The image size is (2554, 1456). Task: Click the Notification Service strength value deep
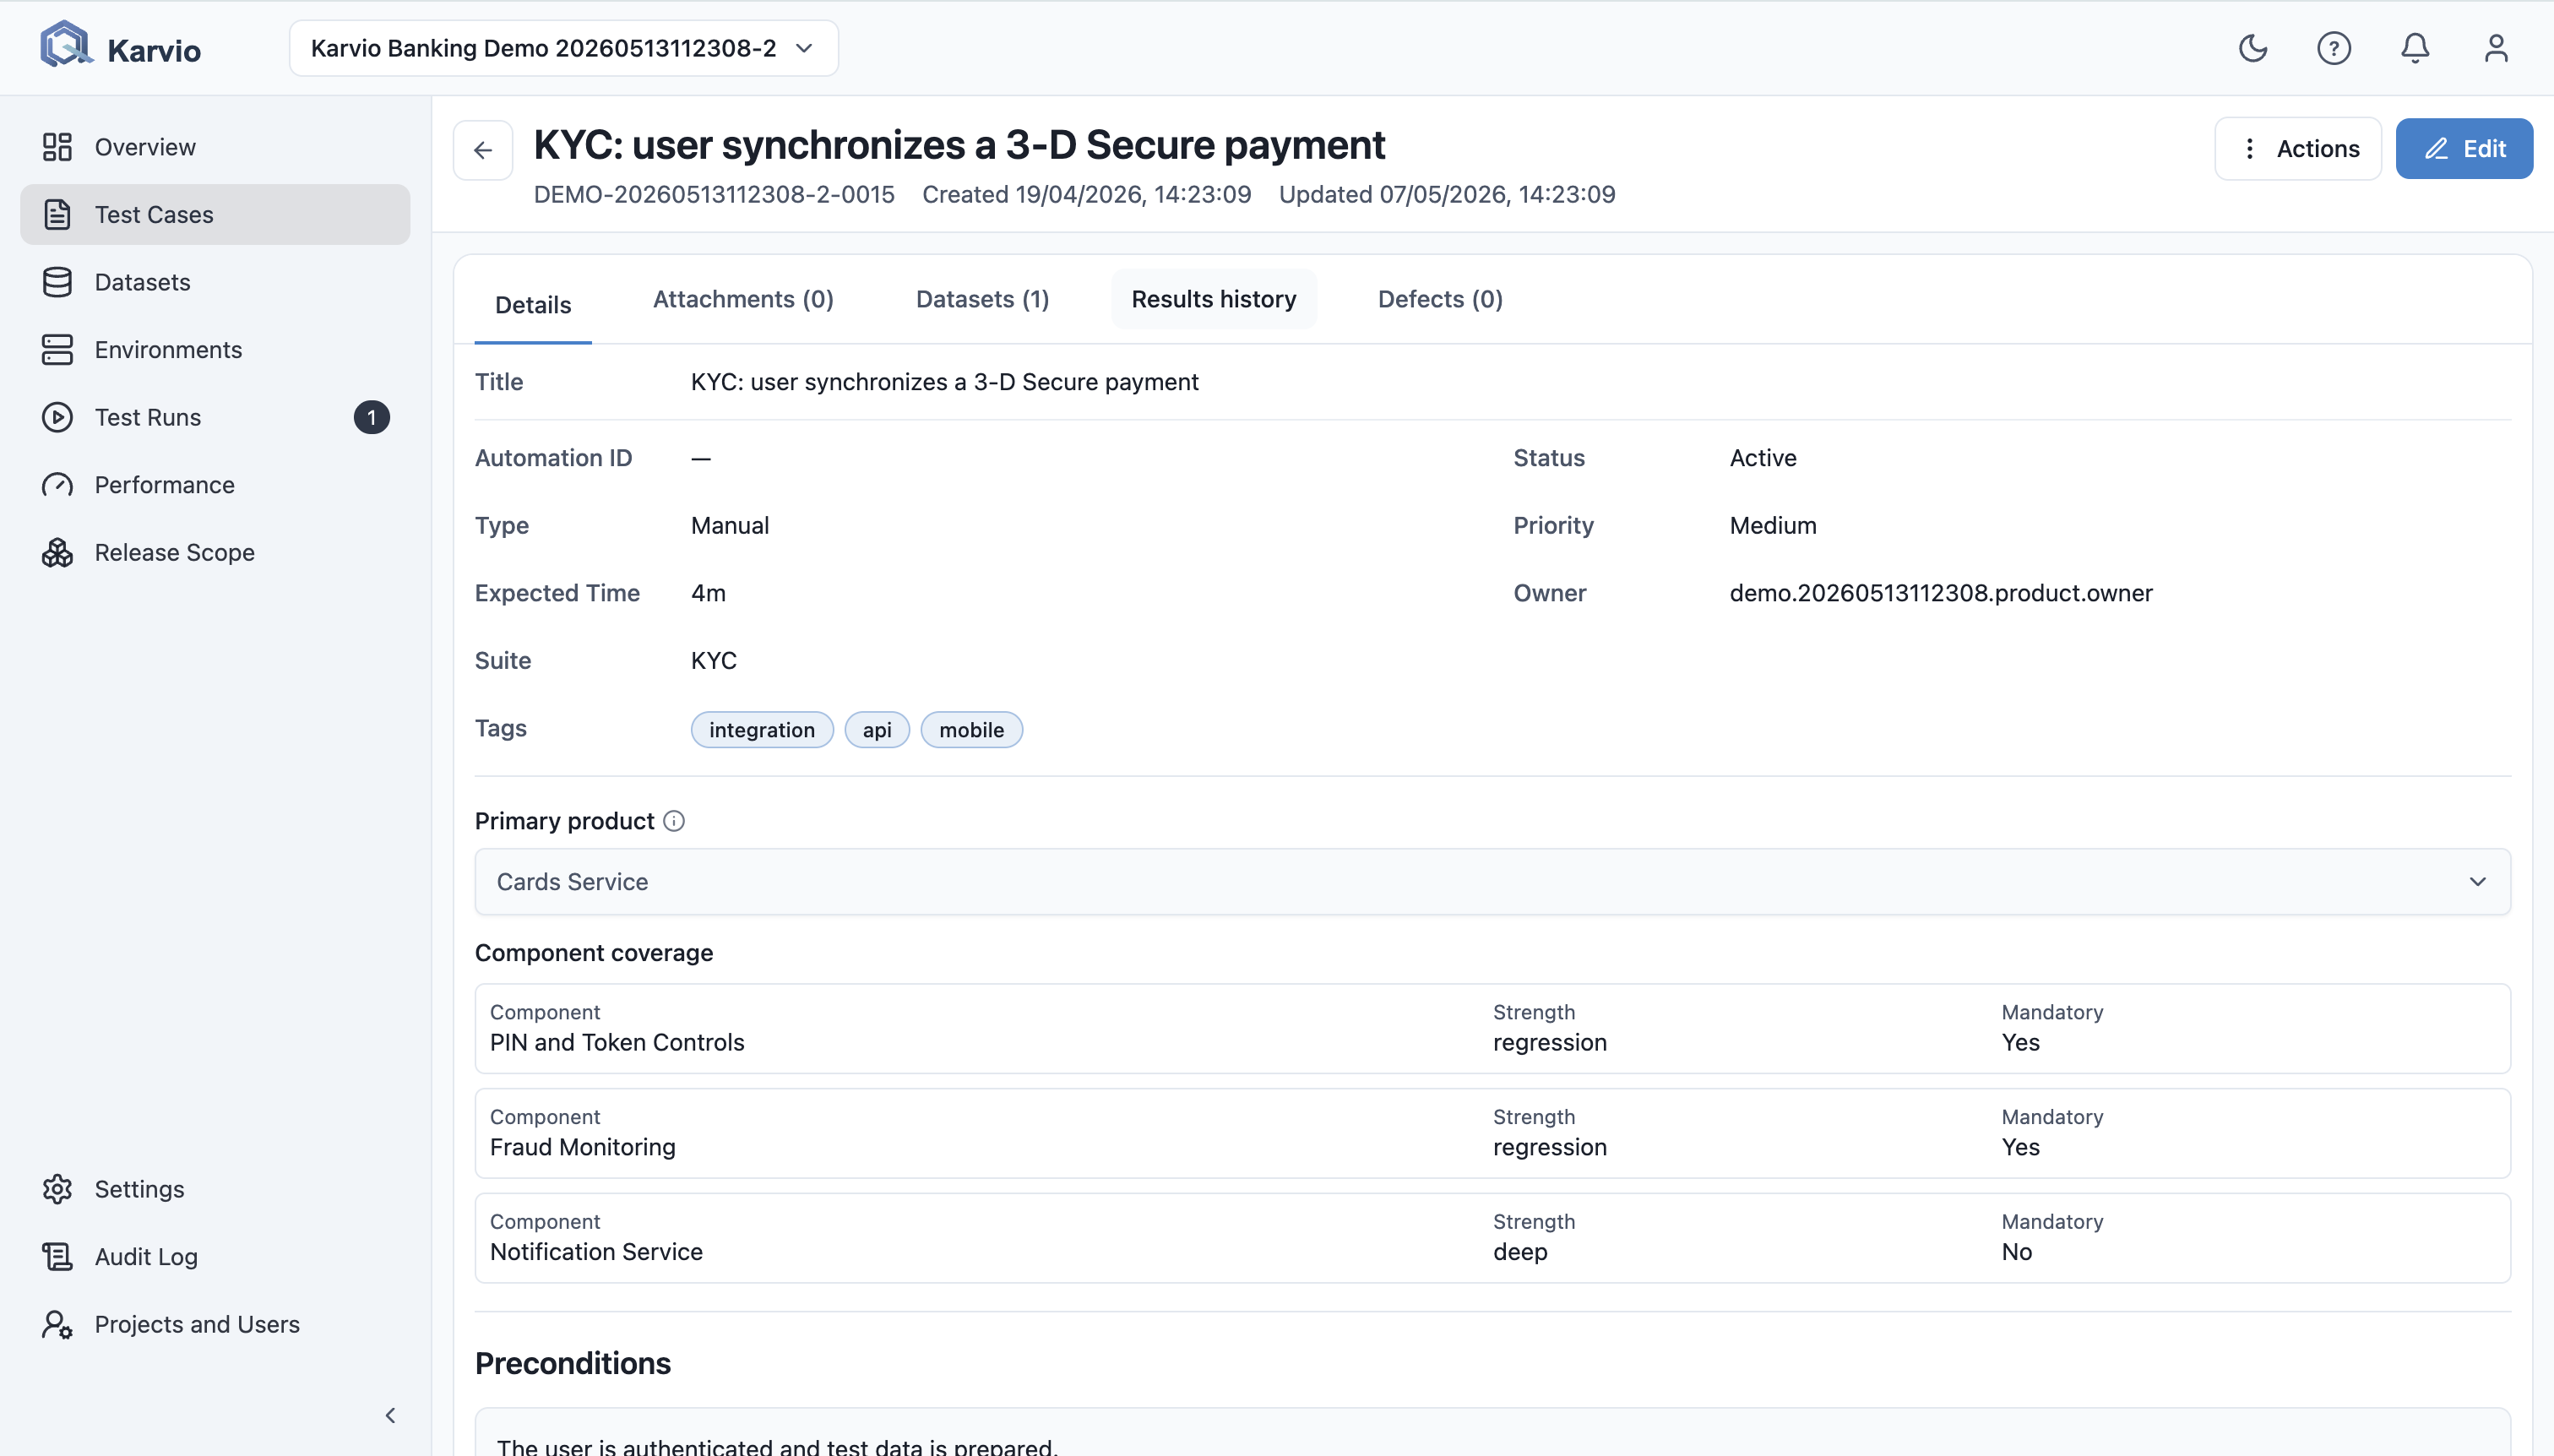coord(1520,1252)
